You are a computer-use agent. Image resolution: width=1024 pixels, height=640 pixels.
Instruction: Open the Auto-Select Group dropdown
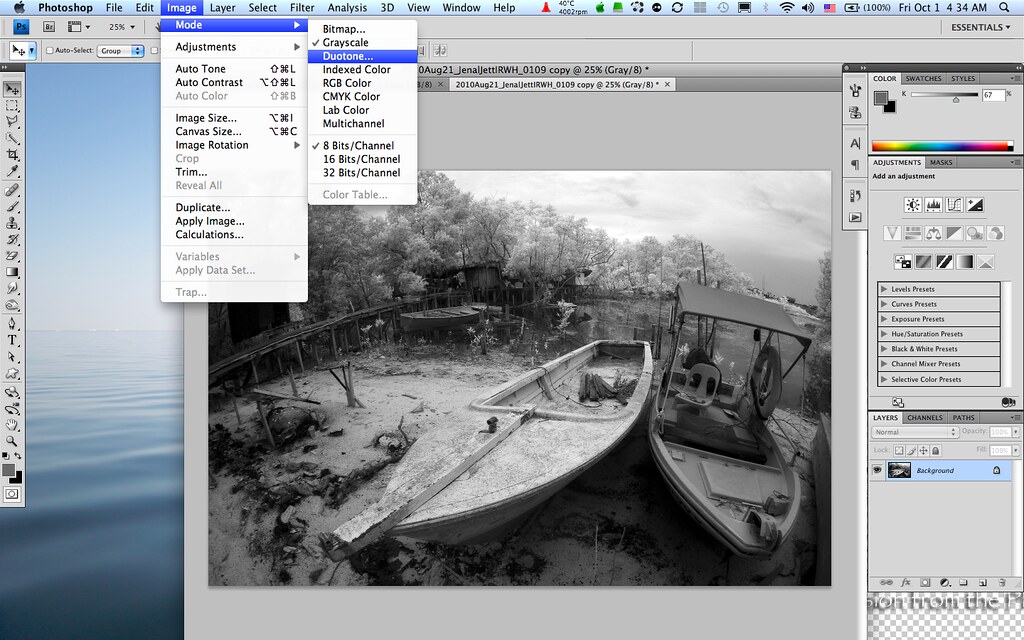[x=120, y=50]
